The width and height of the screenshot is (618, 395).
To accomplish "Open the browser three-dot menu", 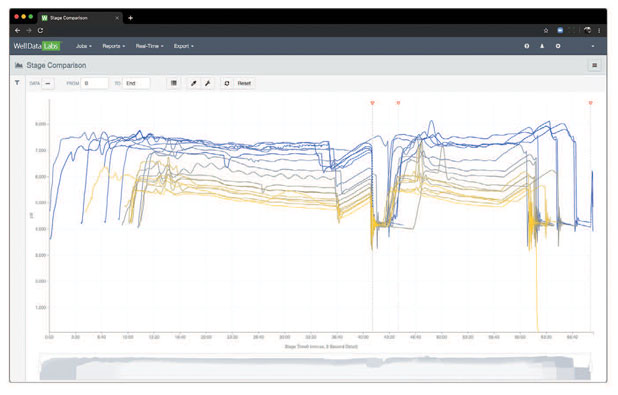I will 599,30.
